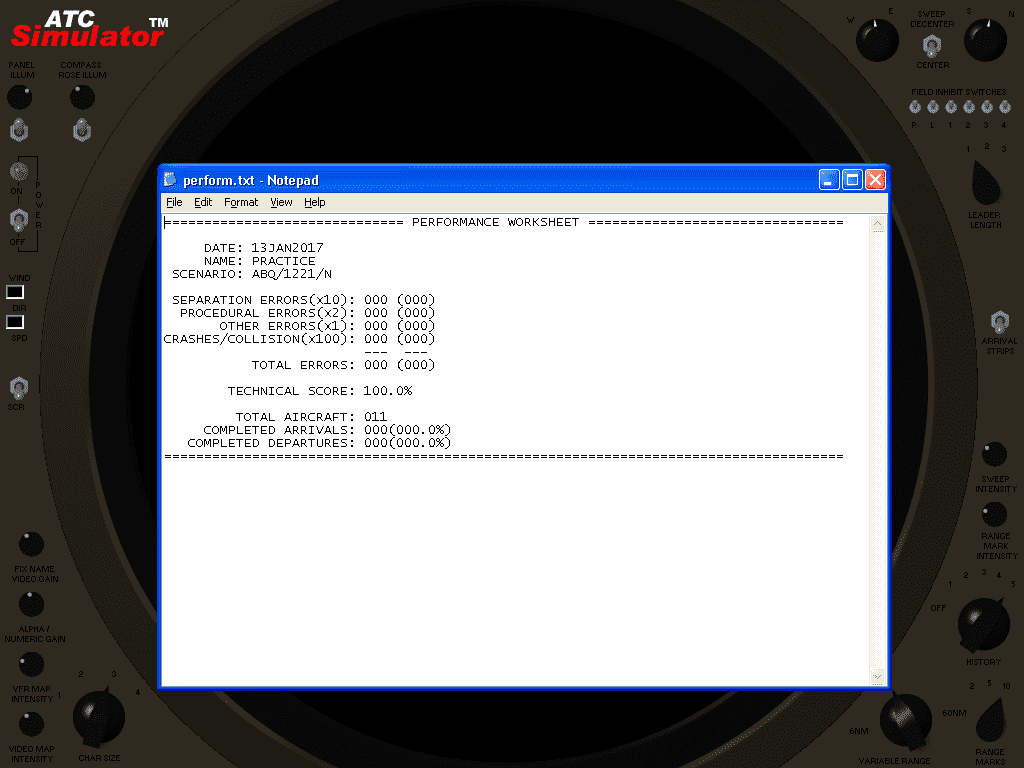
Task: Toggle the SCR switch
Action: coord(17,386)
